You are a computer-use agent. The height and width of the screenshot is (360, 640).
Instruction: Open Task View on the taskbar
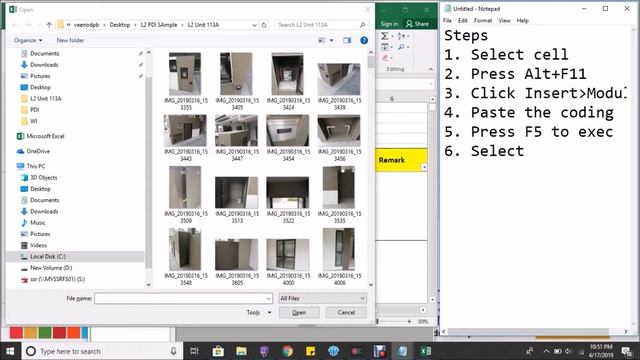pos(194,351)
